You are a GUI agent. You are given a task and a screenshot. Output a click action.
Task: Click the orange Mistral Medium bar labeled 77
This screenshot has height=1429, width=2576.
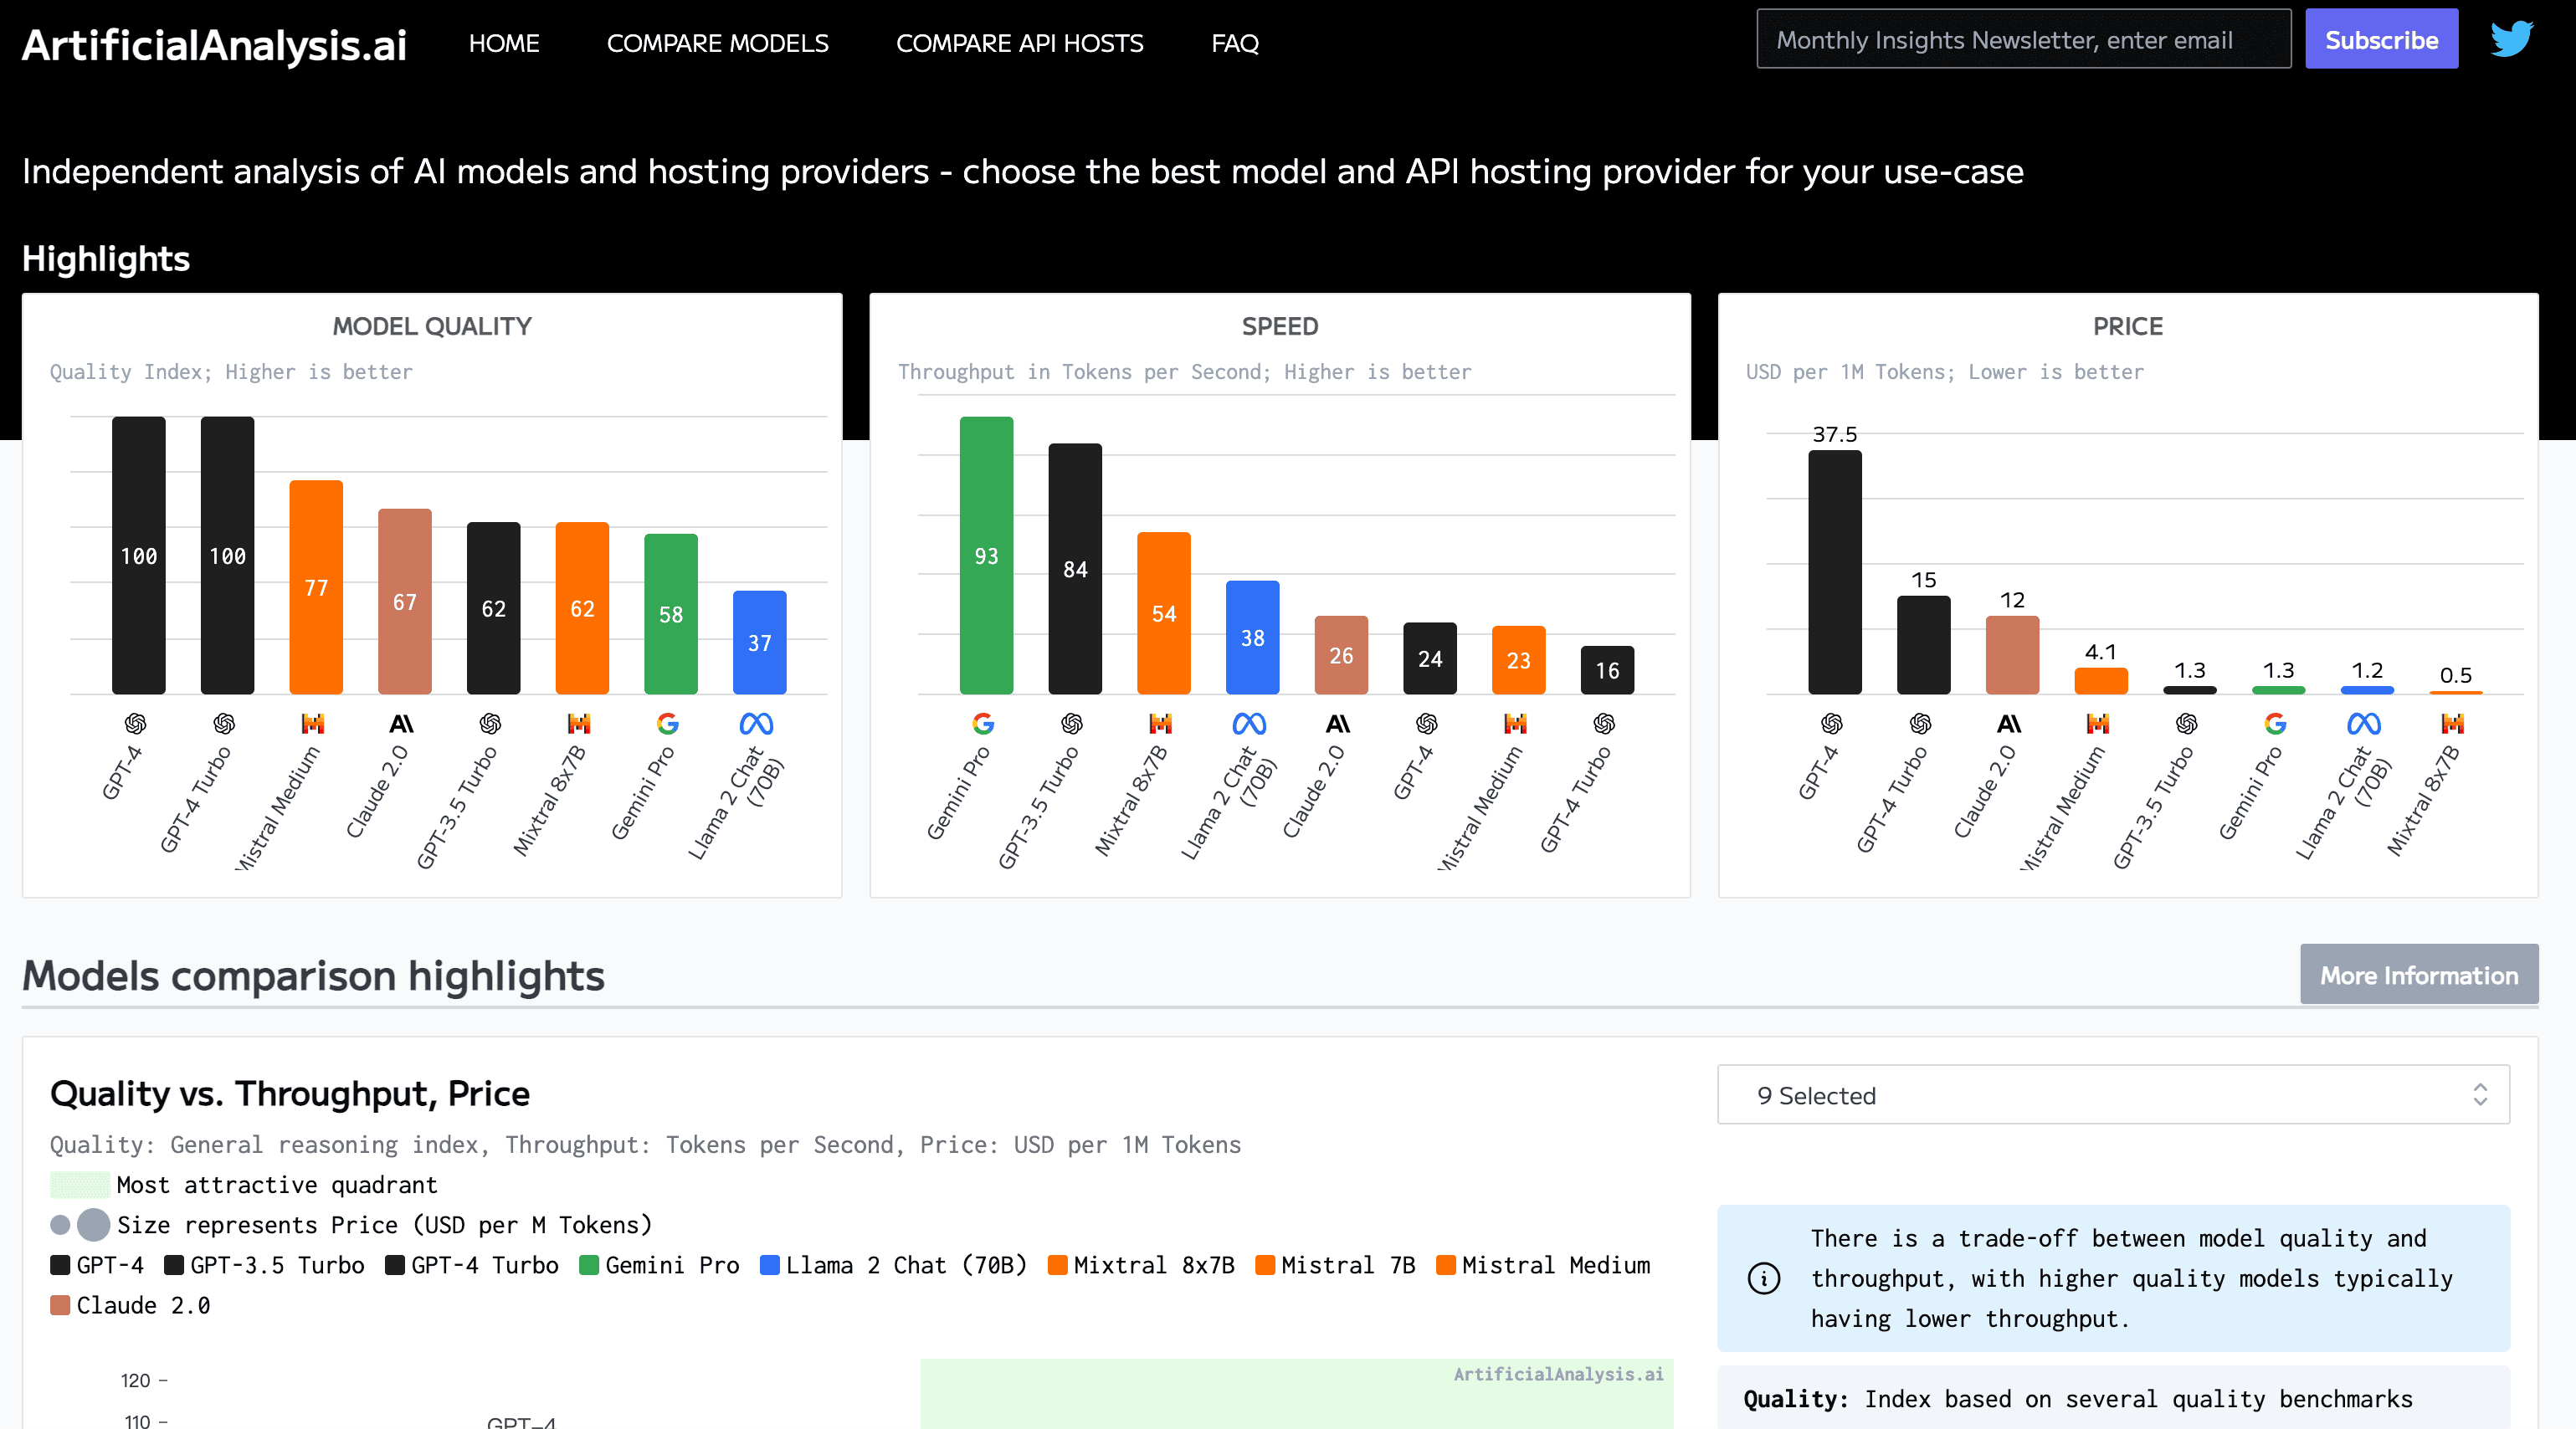tap(316, 587)
